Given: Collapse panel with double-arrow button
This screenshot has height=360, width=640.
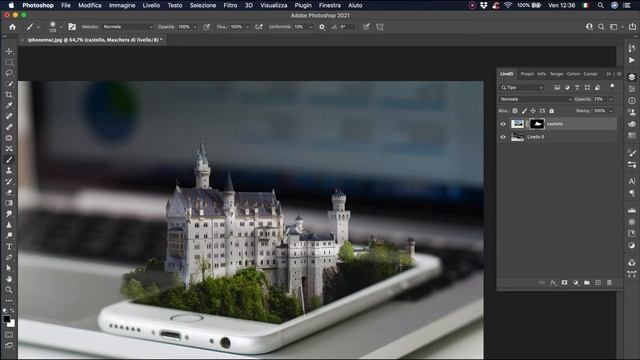Looking at the screenshot, I should (609, 74).
